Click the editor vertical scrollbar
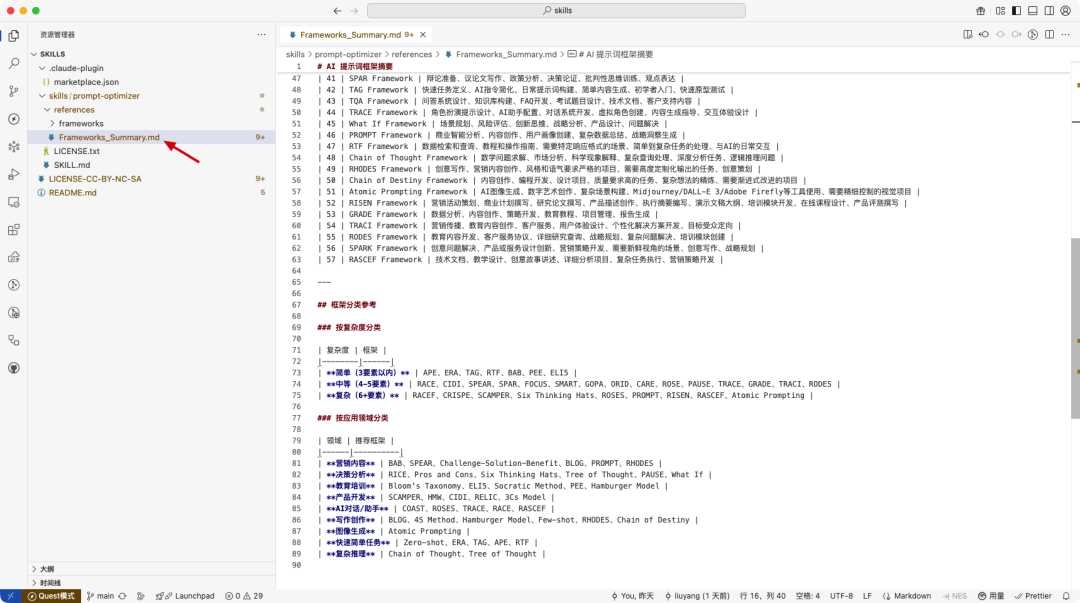Screen dimensions: 1080x603 pos(1074,330)
